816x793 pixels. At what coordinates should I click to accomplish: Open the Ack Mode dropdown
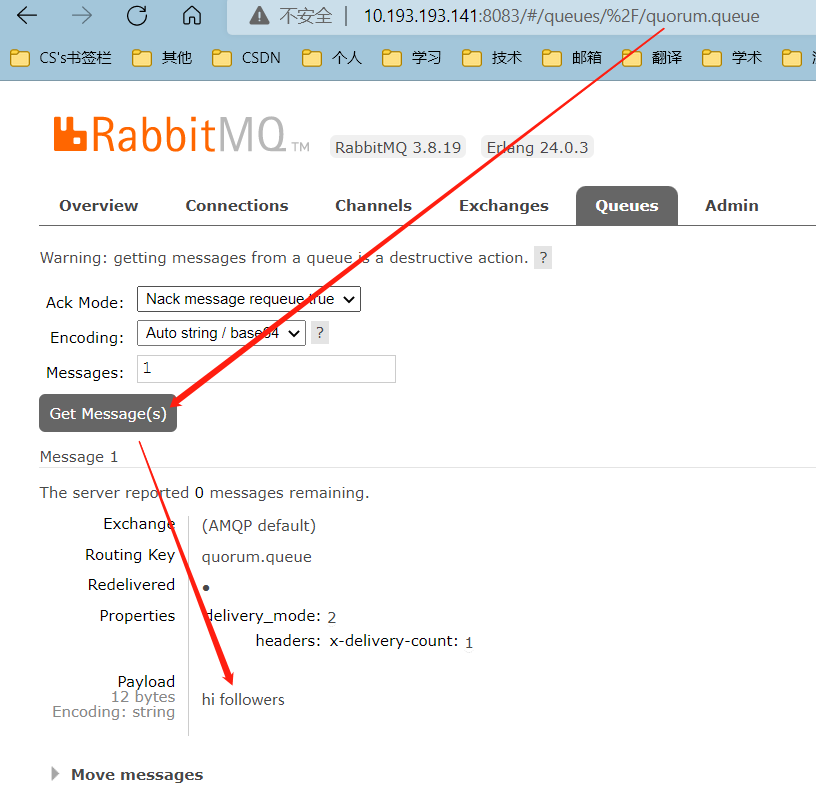(x=249, y=299)
